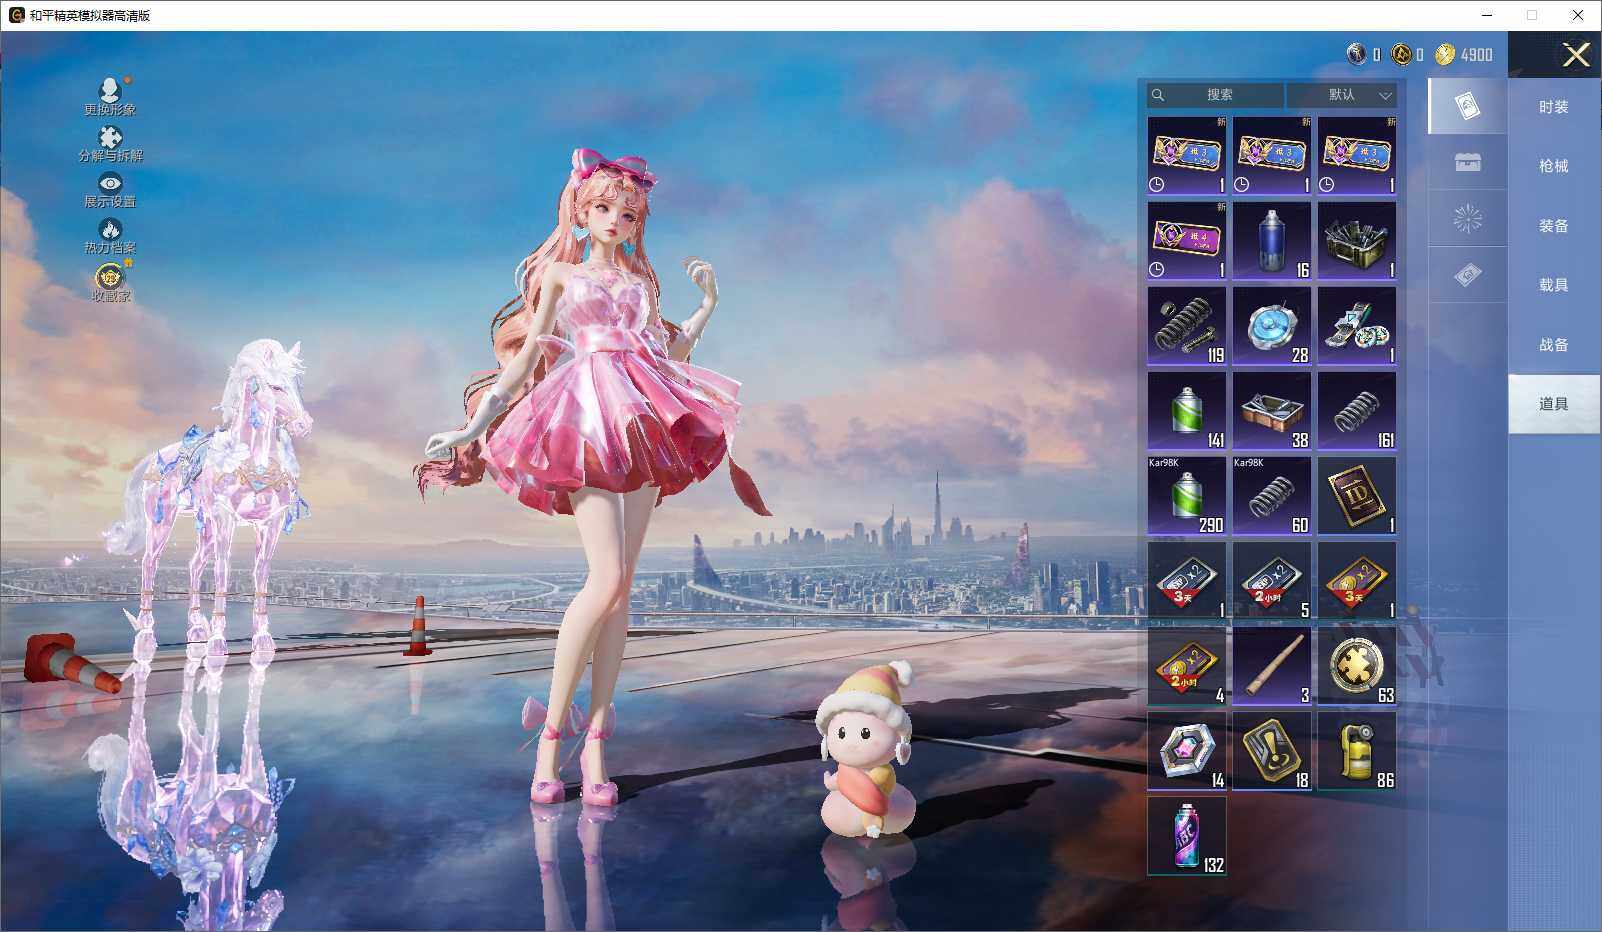The width and height of the screenshot is (1602, 932).
Task: Switch to the 载具 tab
Action: pyautogui.click(x=1554, y=285)
